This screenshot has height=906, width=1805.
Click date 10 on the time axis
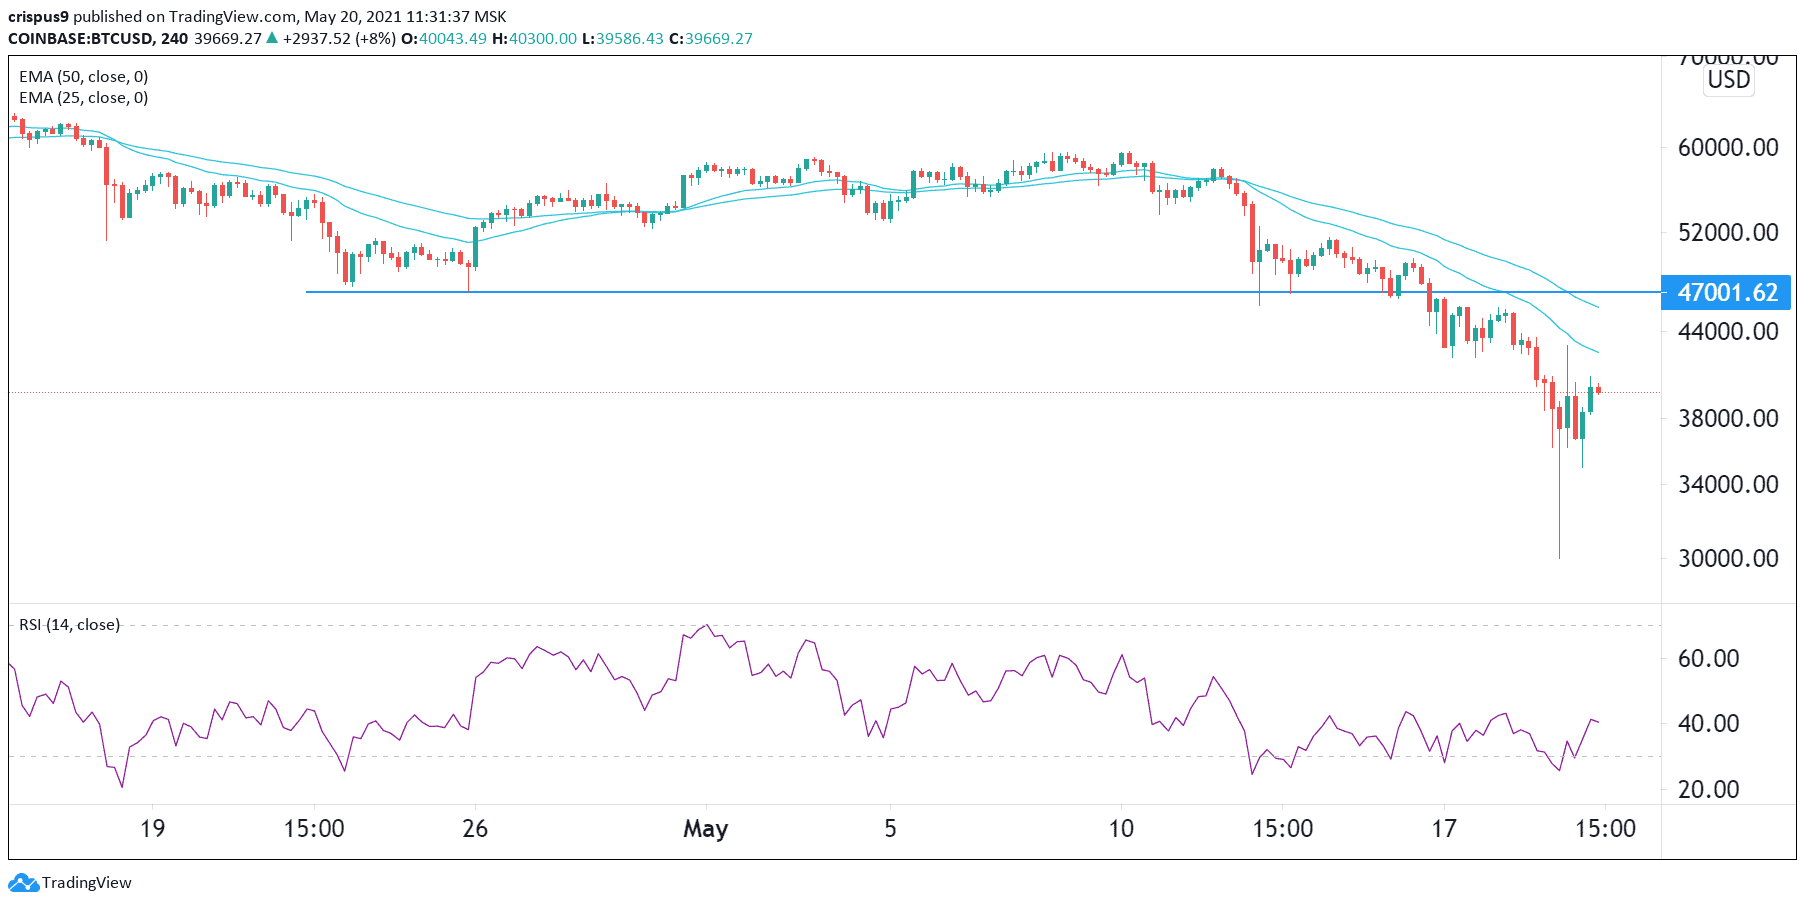click(1121, 829)
